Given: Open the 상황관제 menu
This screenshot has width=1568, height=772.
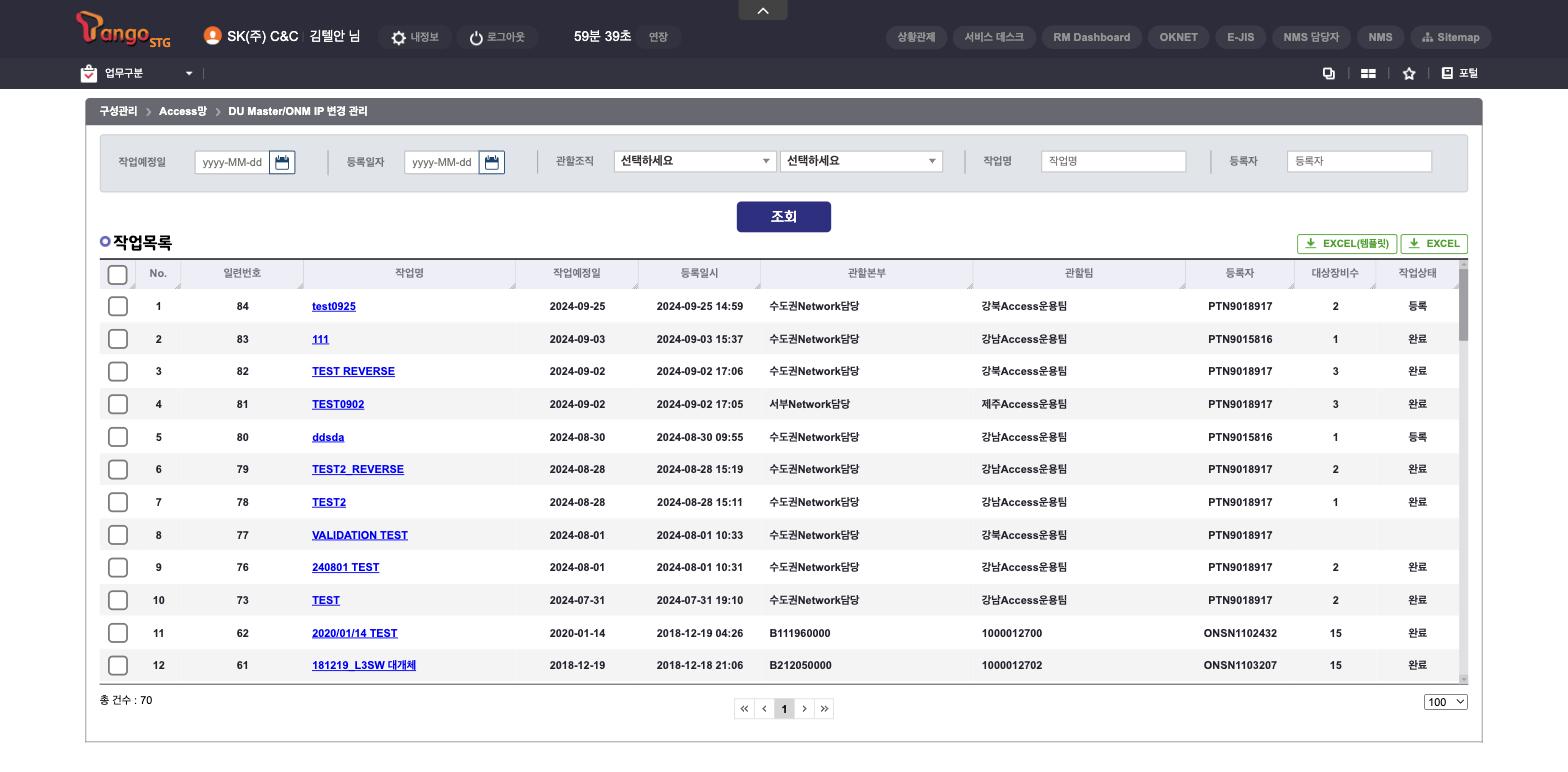Looking at the screenshot, I should 916,37.
